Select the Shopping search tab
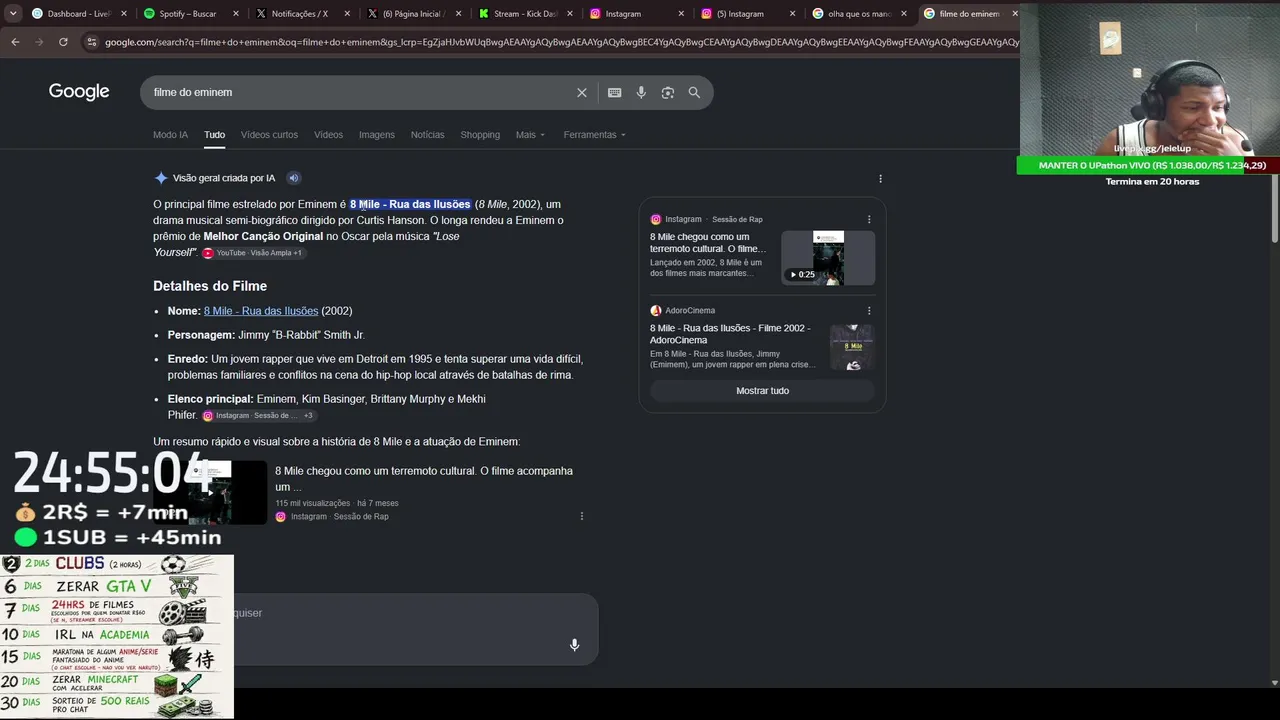 (480, 135)
